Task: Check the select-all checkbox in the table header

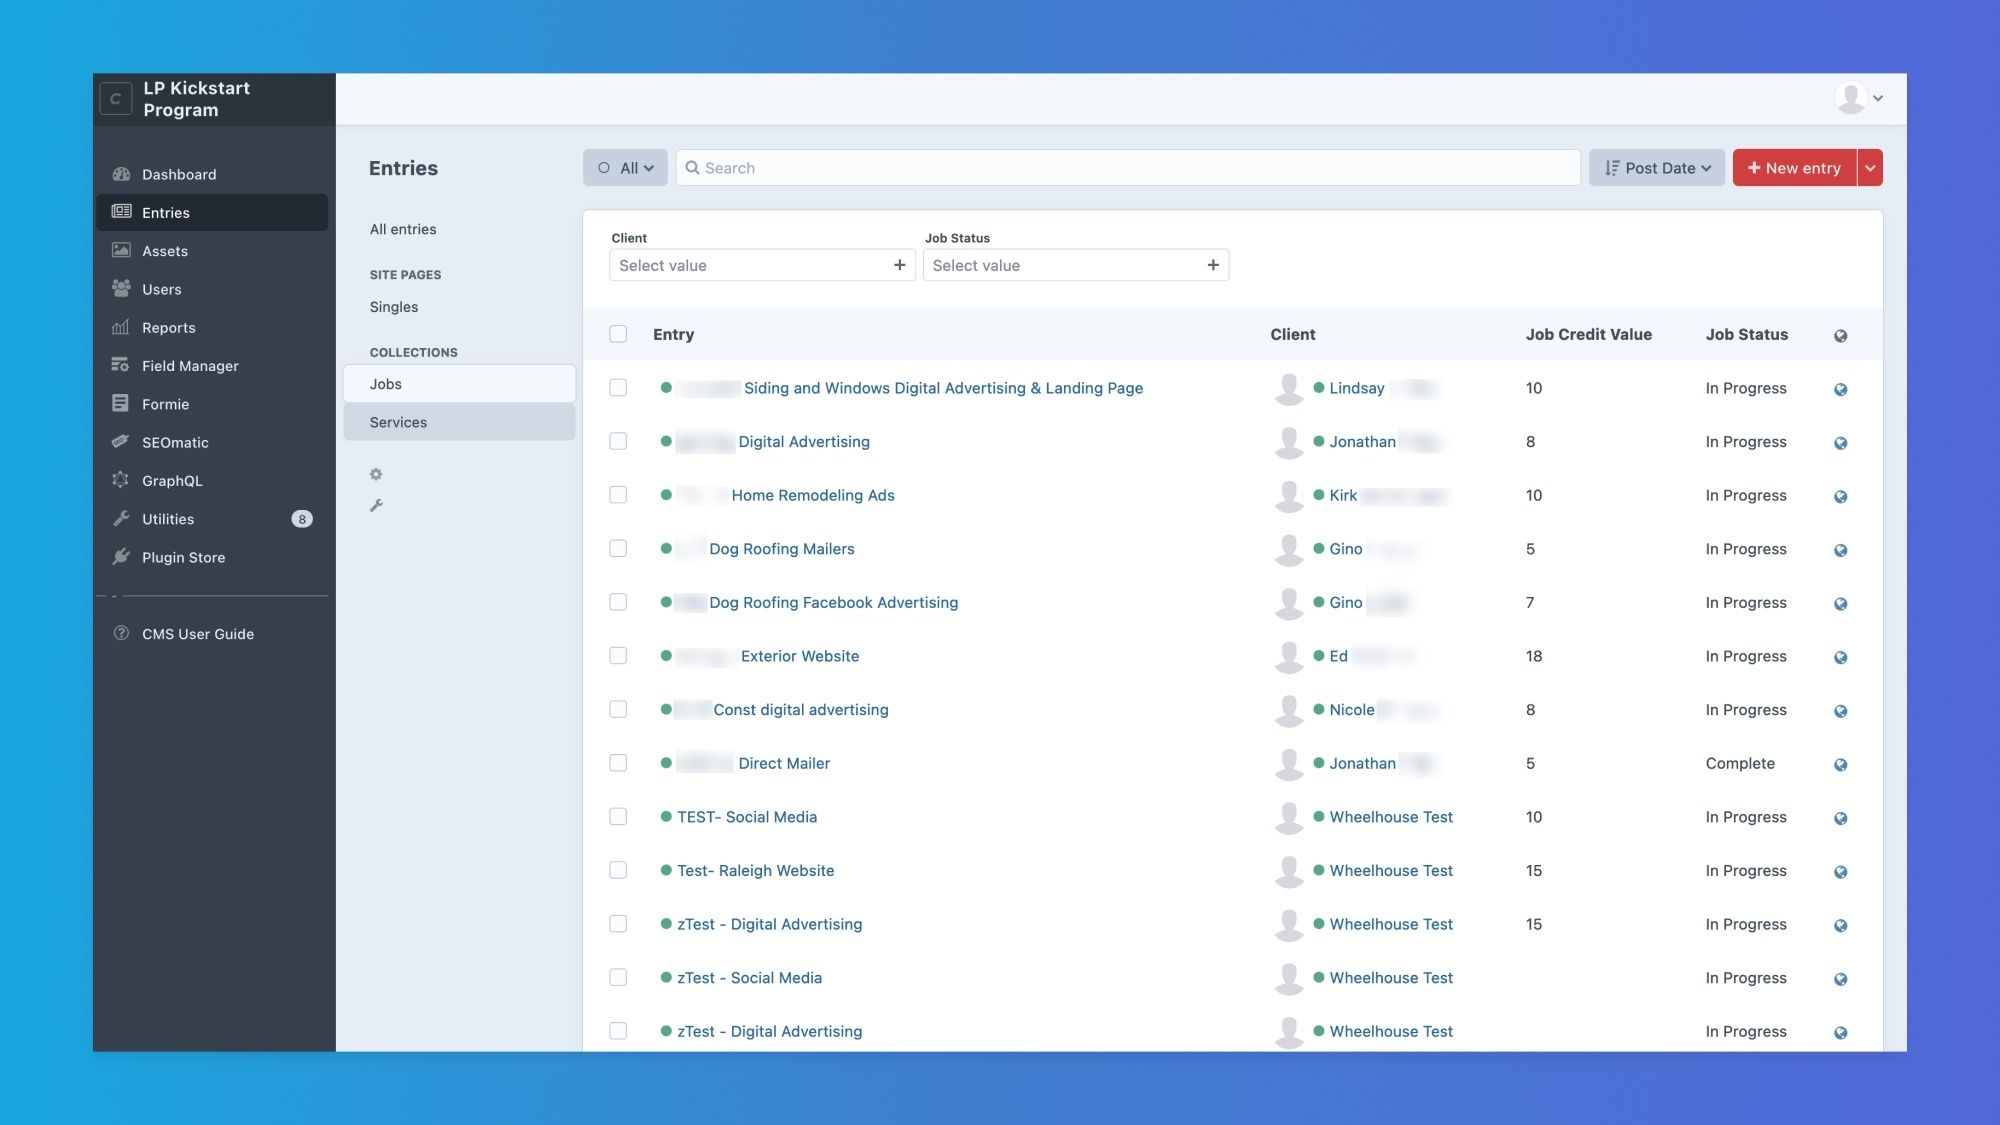Action: pos(618,334)
